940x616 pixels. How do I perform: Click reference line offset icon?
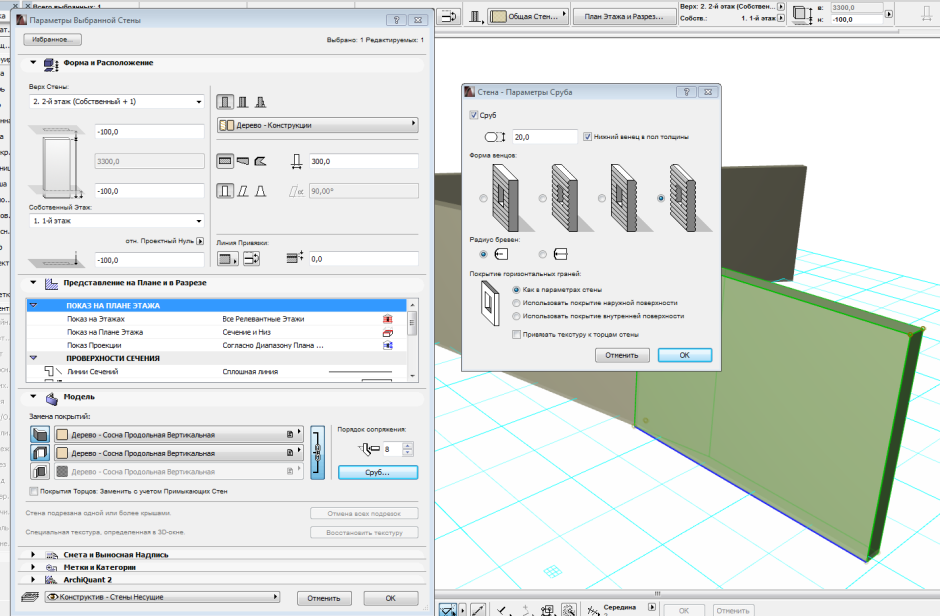pyautogui.click(x=295, y=258)
